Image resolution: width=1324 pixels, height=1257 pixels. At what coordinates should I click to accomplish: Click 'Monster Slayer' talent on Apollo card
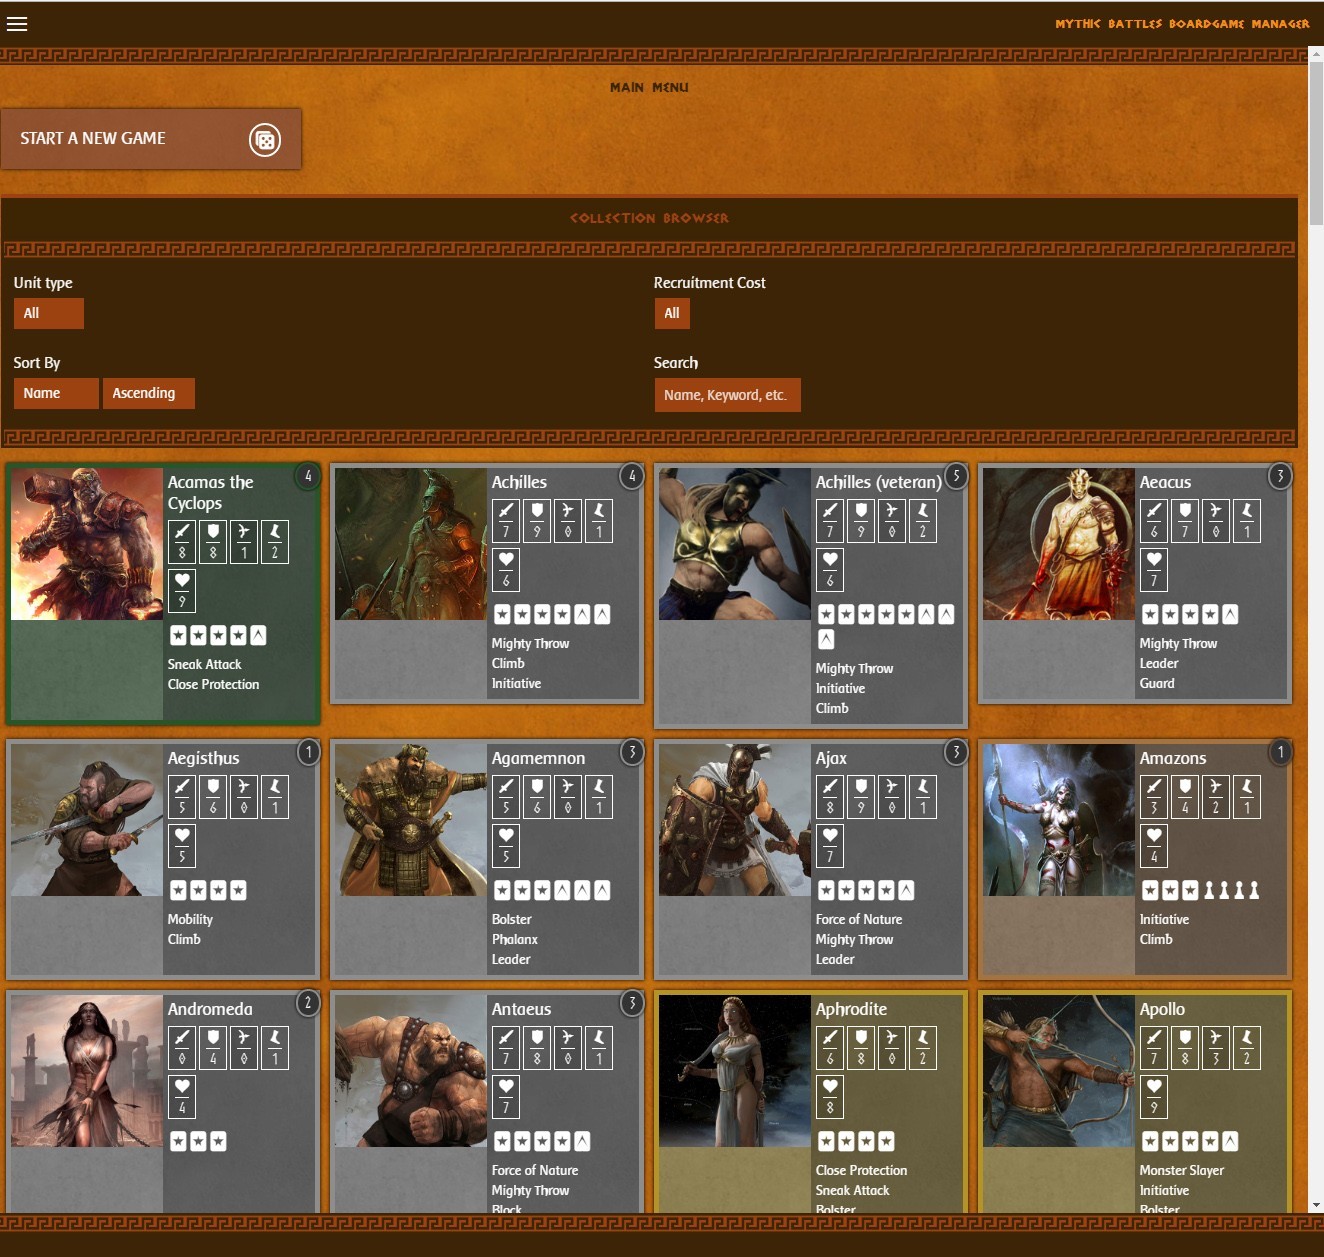pos(1182,1171)
